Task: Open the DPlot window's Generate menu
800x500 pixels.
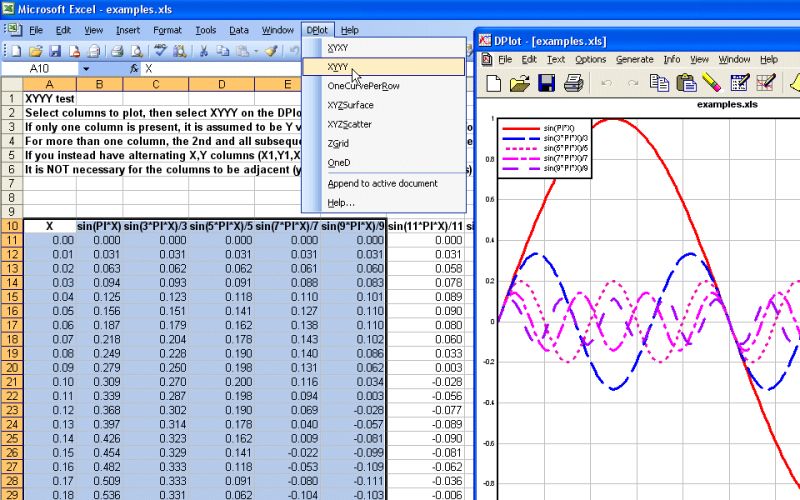Action: coord(634,59)
